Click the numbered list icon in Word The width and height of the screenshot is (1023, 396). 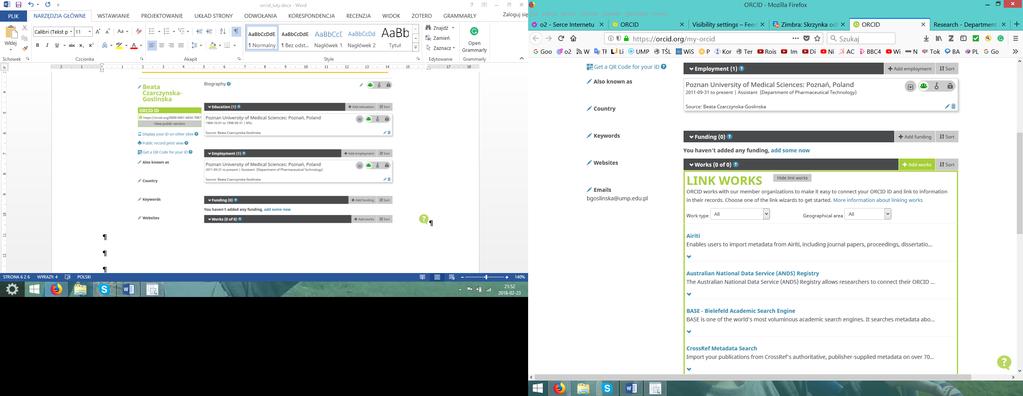point(167,31)
